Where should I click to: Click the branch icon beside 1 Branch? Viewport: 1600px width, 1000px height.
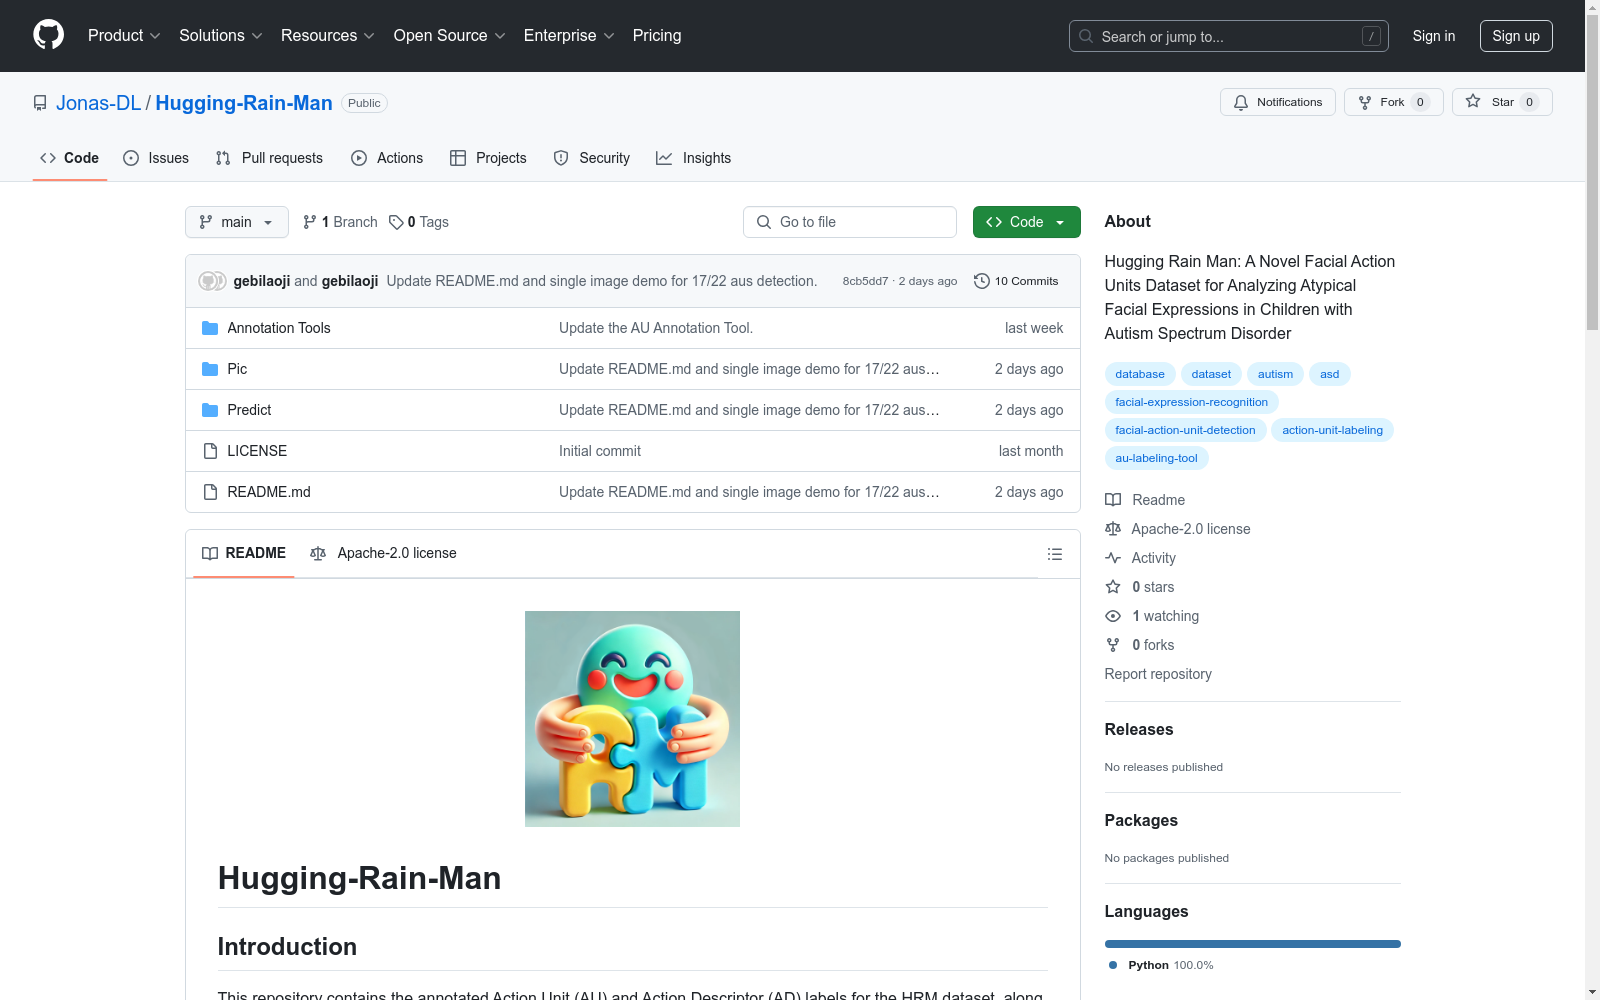click(x=310, y=222)
